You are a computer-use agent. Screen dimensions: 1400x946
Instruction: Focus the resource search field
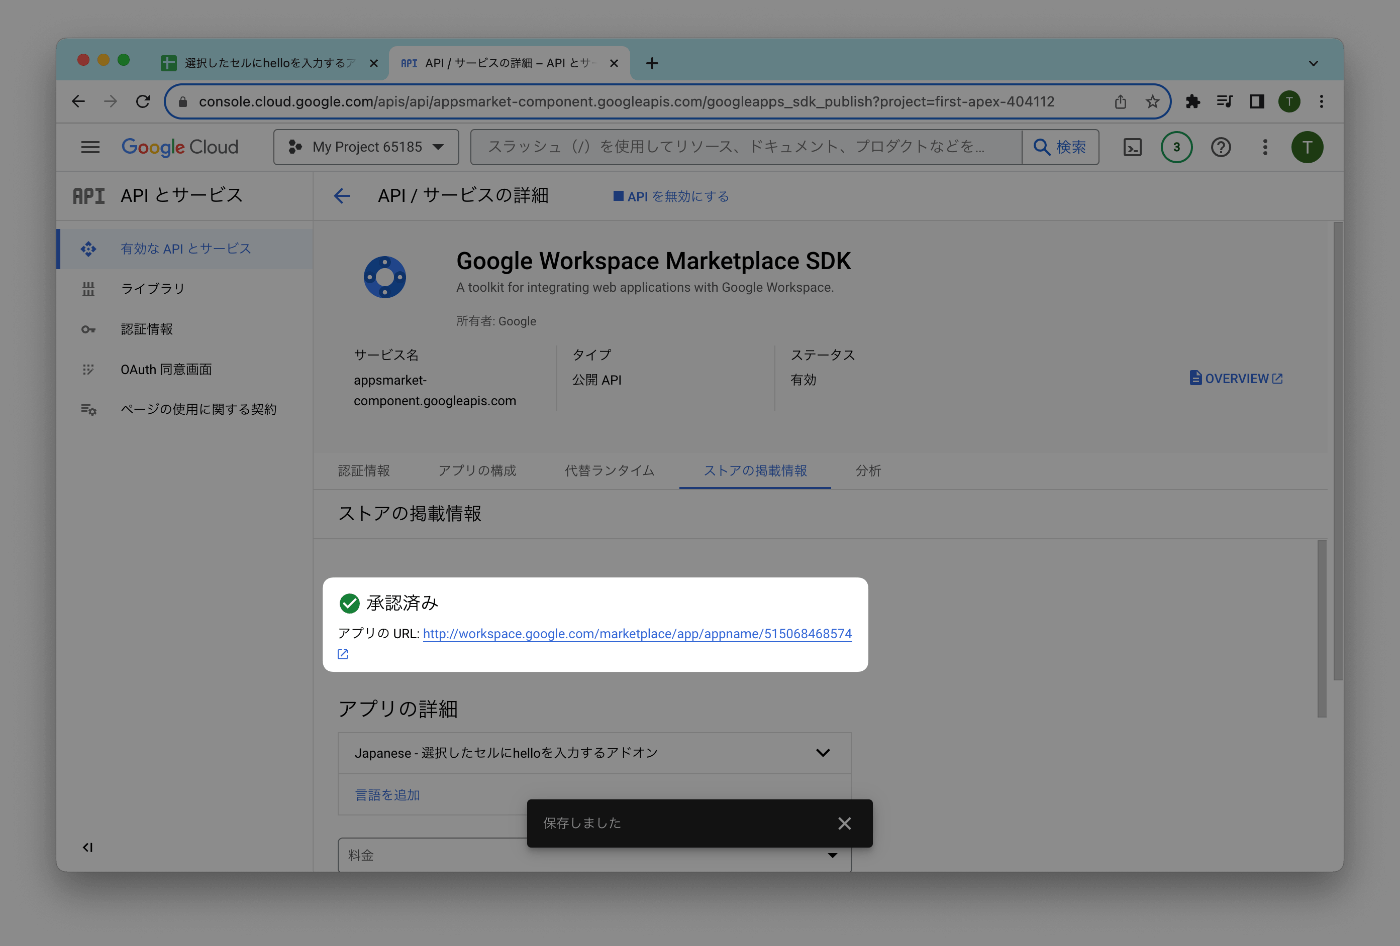(x=746, y=147)
